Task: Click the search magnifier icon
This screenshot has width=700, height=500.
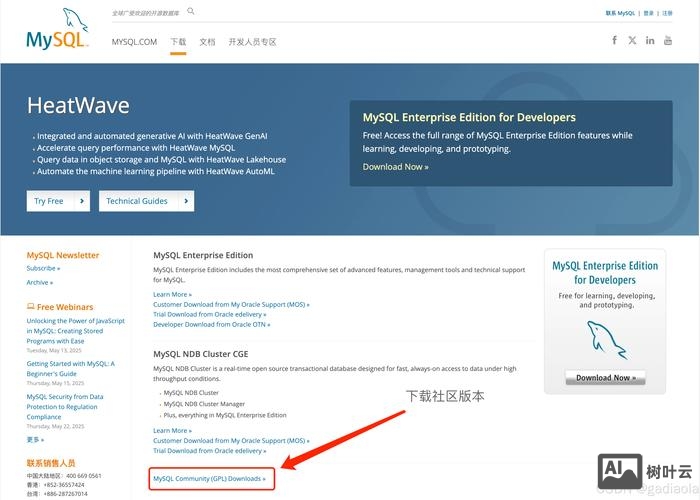Action: point(191,11)
